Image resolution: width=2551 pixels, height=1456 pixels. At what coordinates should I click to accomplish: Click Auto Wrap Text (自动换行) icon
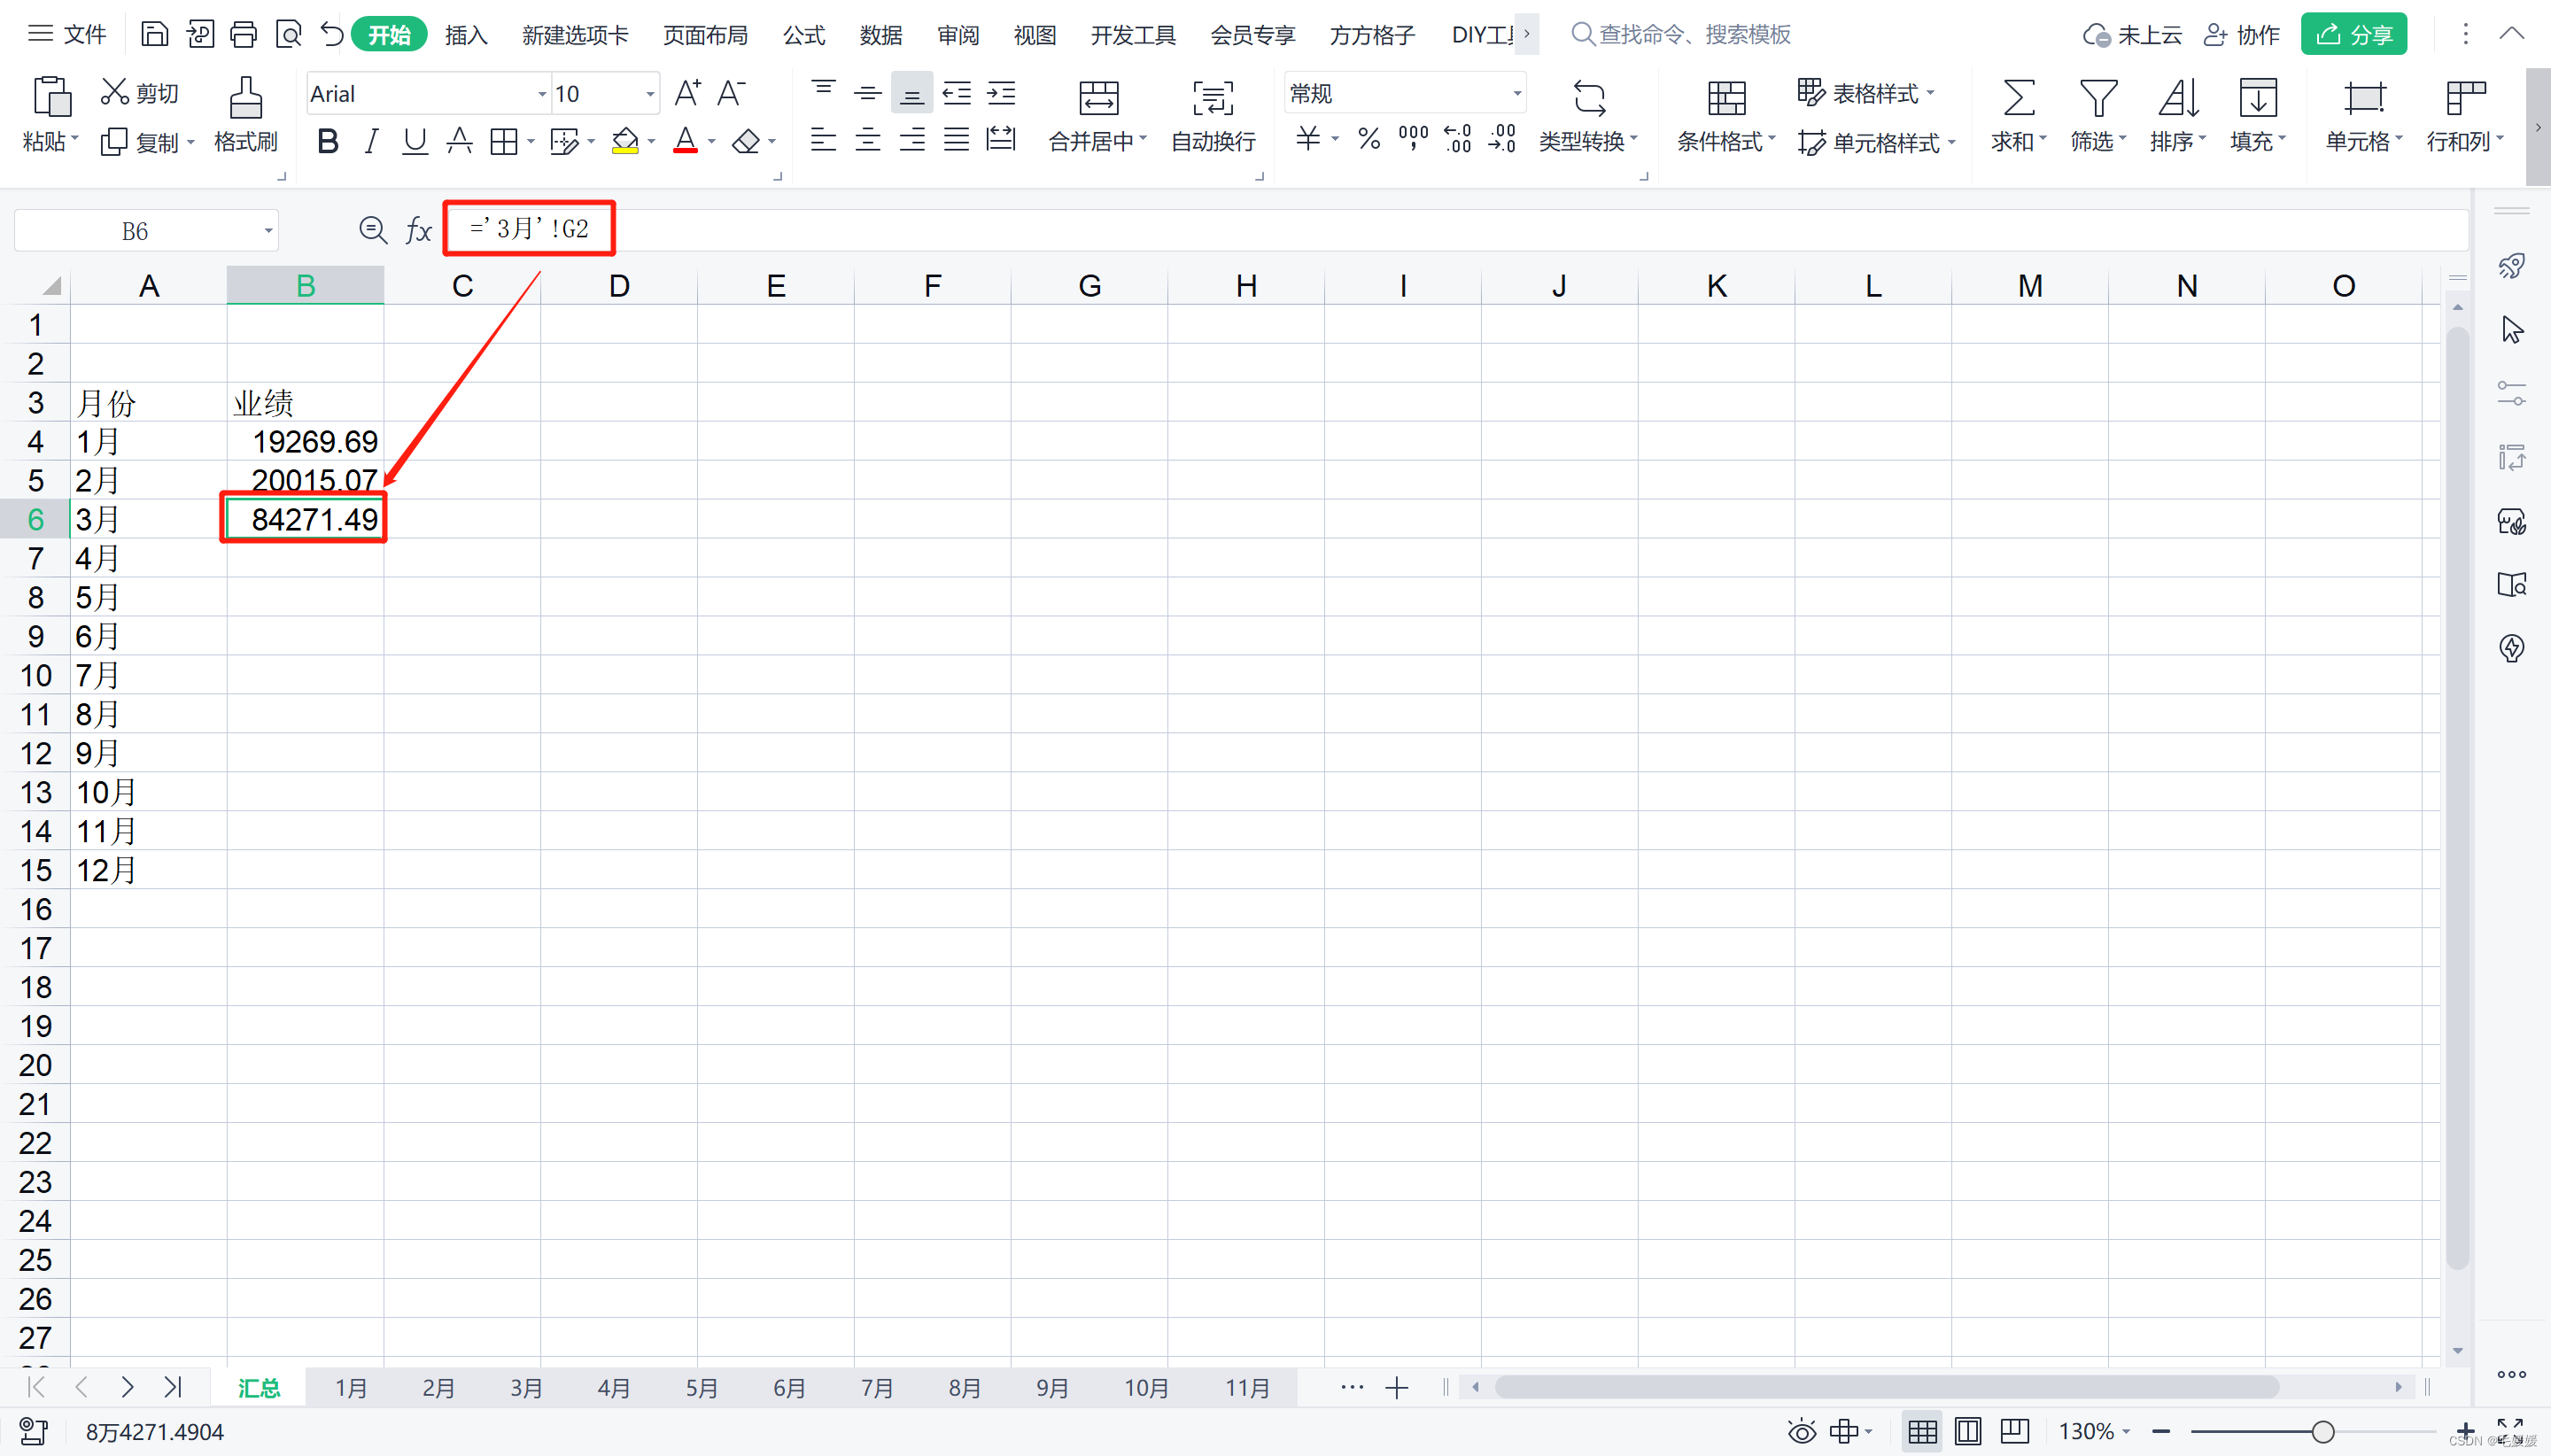pos(1213,98)
